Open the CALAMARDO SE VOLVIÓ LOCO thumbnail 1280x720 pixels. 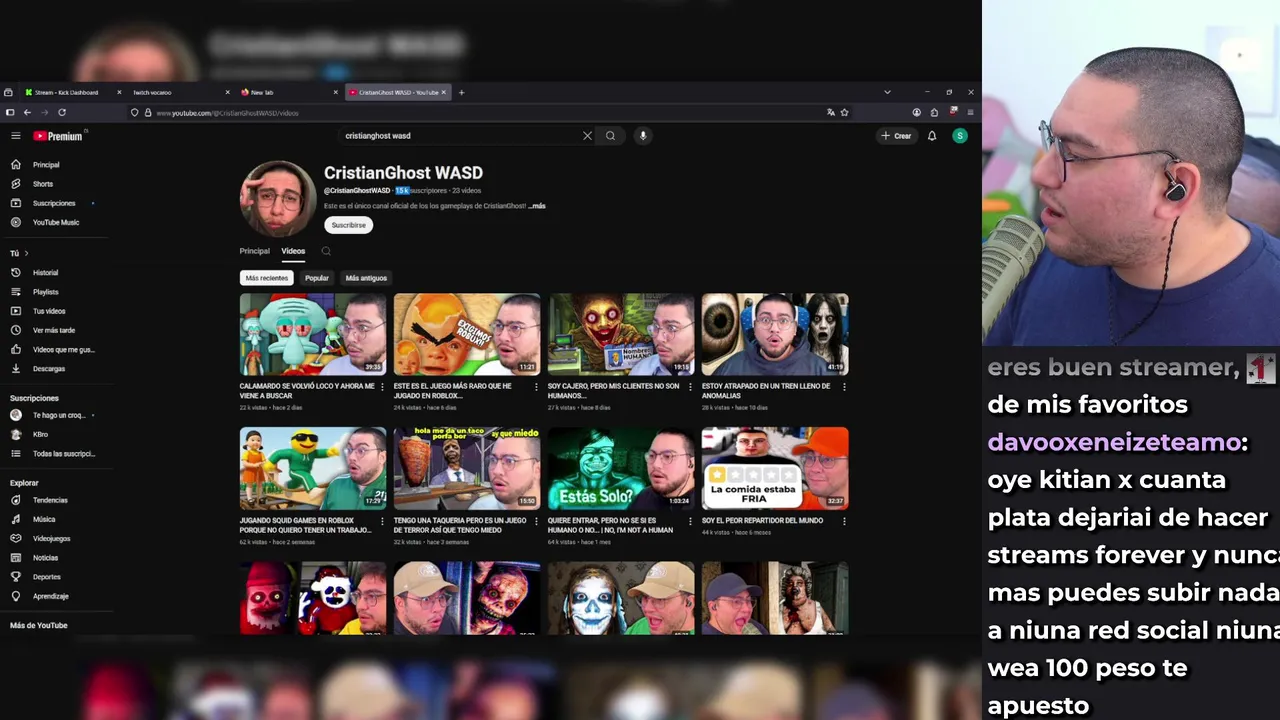pos(313,335)
